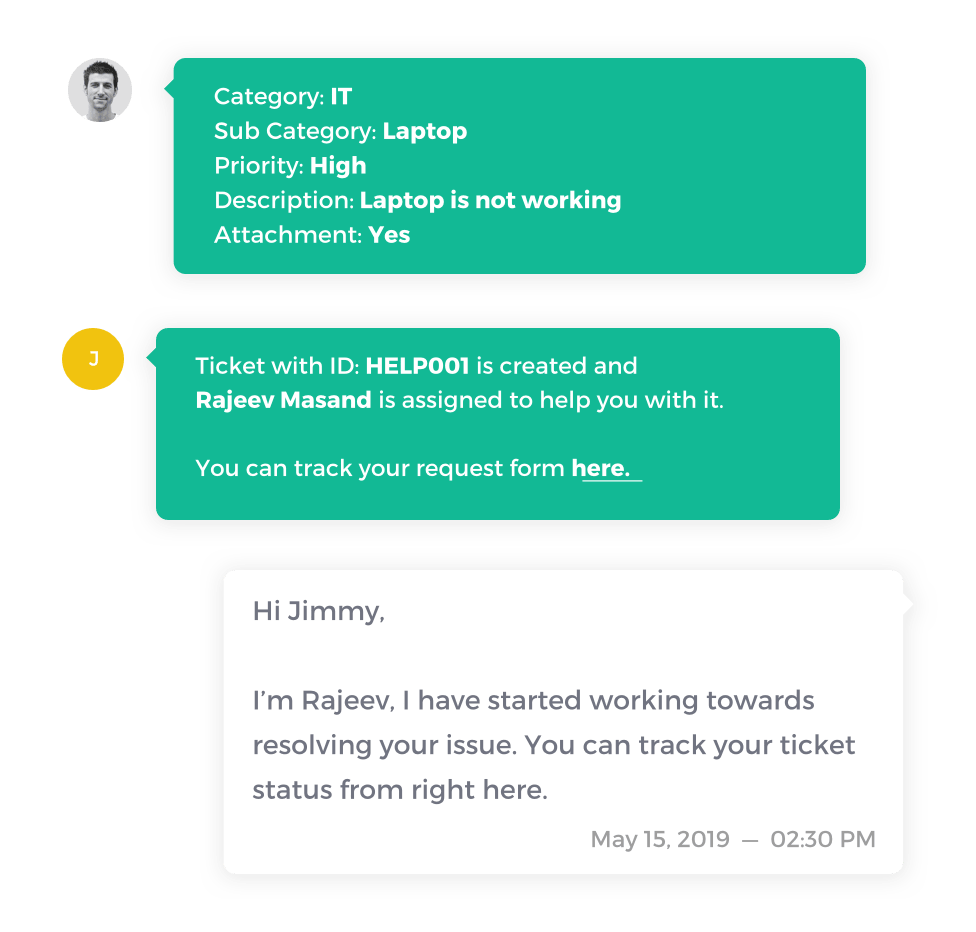Click the May 15, 2019 timestamp
The image size is (976, 932).
(x=660, y=839)
